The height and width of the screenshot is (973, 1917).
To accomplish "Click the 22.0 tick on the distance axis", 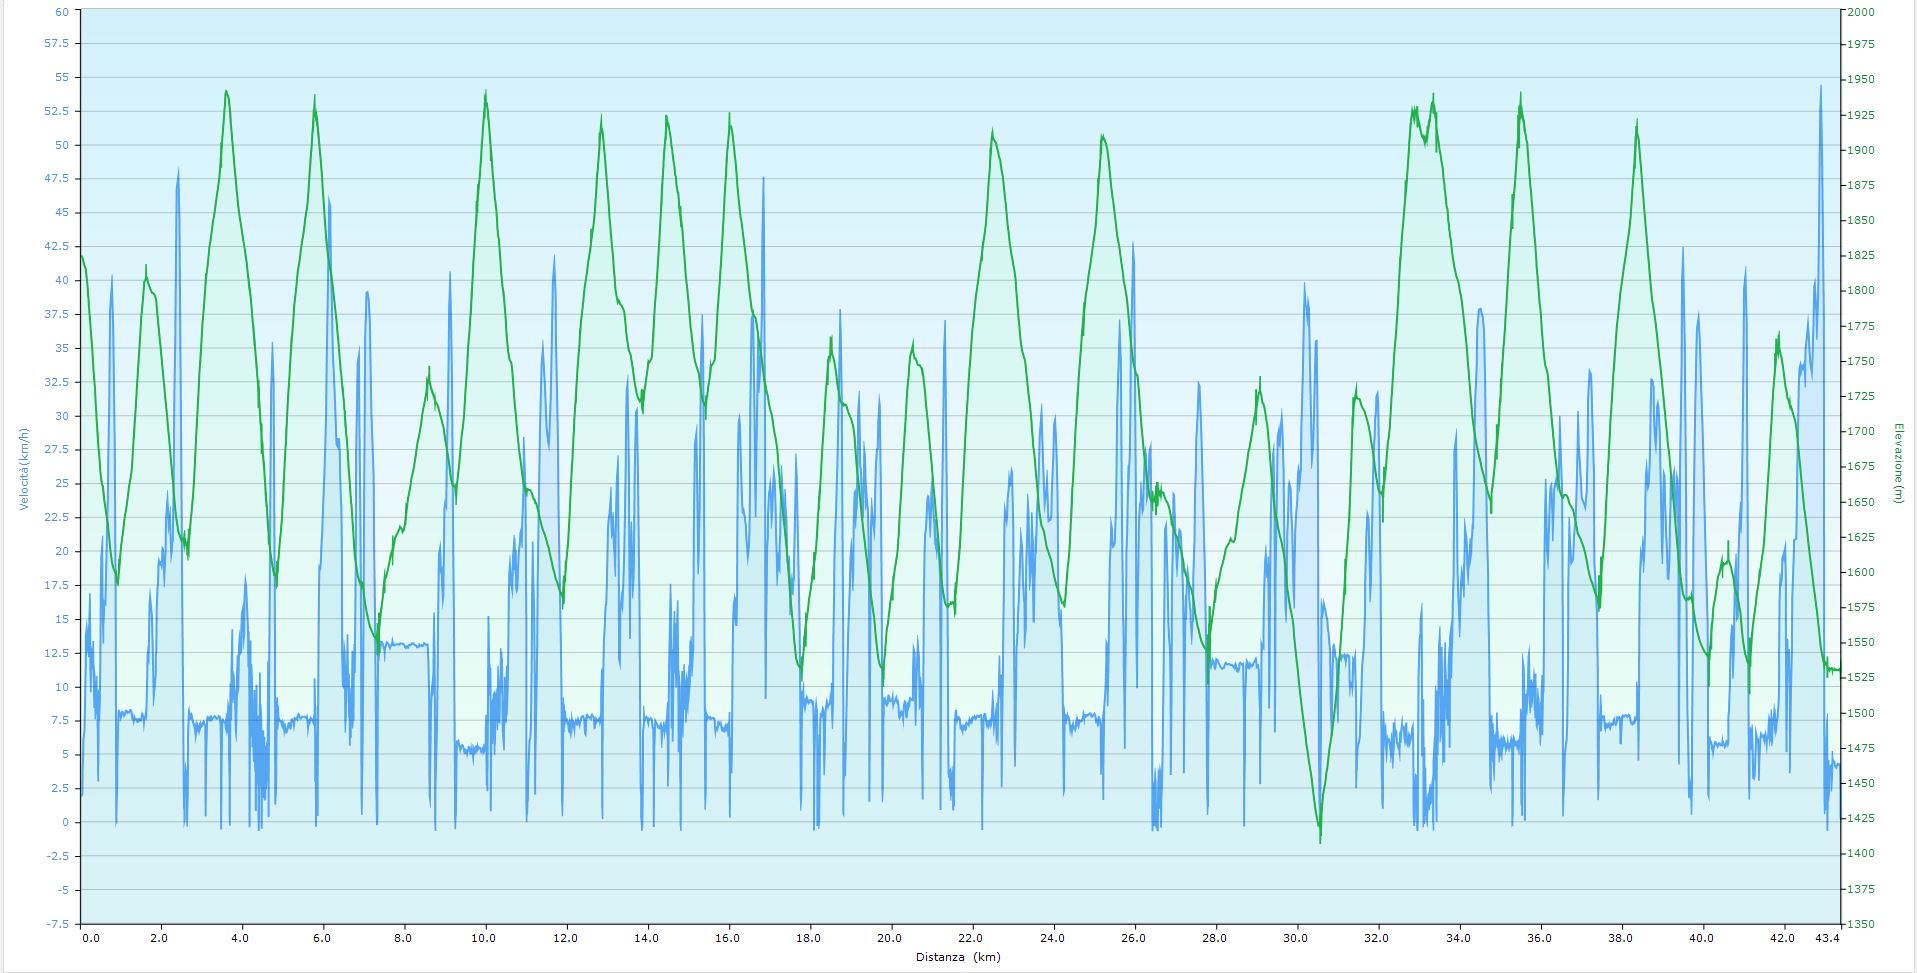I will point(971,938).
